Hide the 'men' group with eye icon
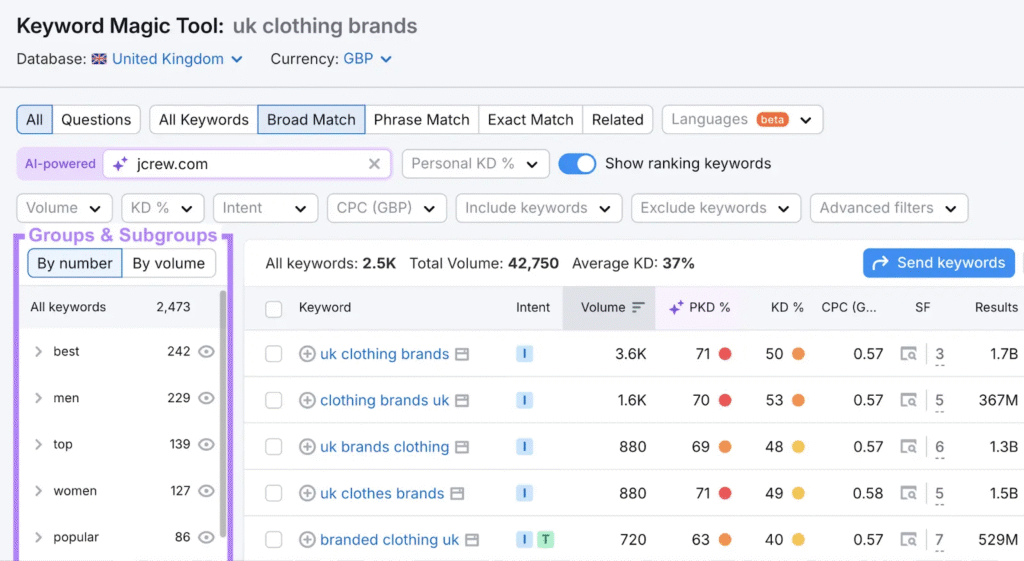 [x=206, y=398]
